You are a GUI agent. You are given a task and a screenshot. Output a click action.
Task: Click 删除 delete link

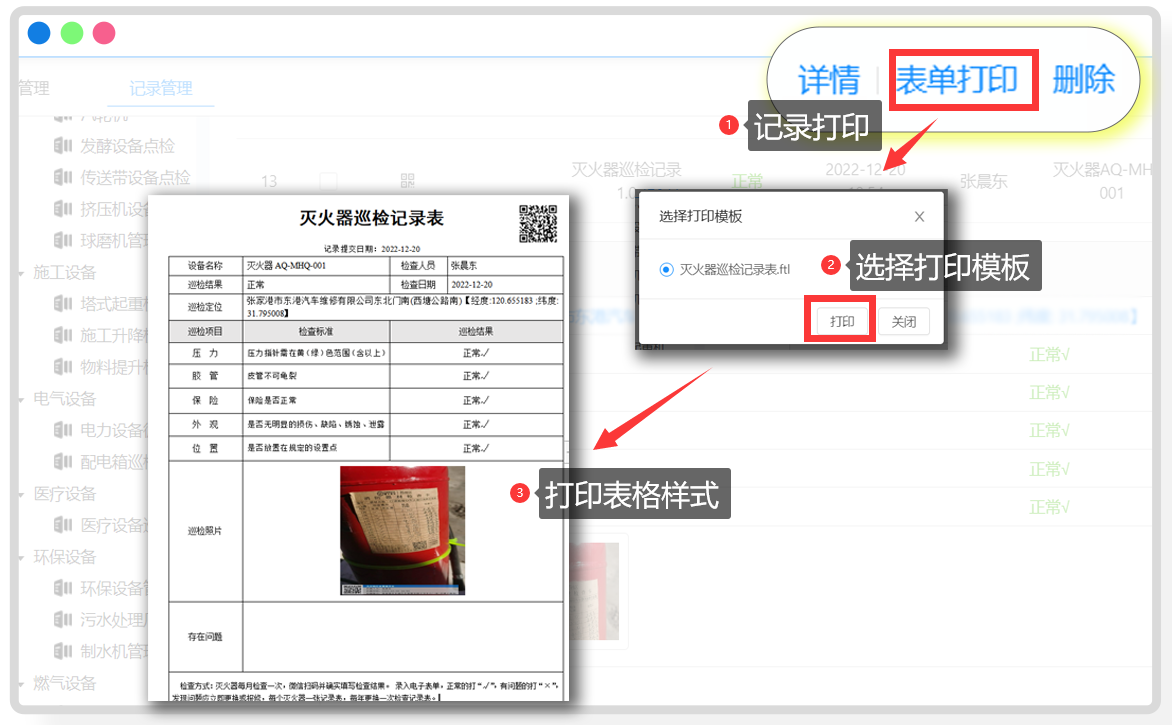pos(1083,79)
